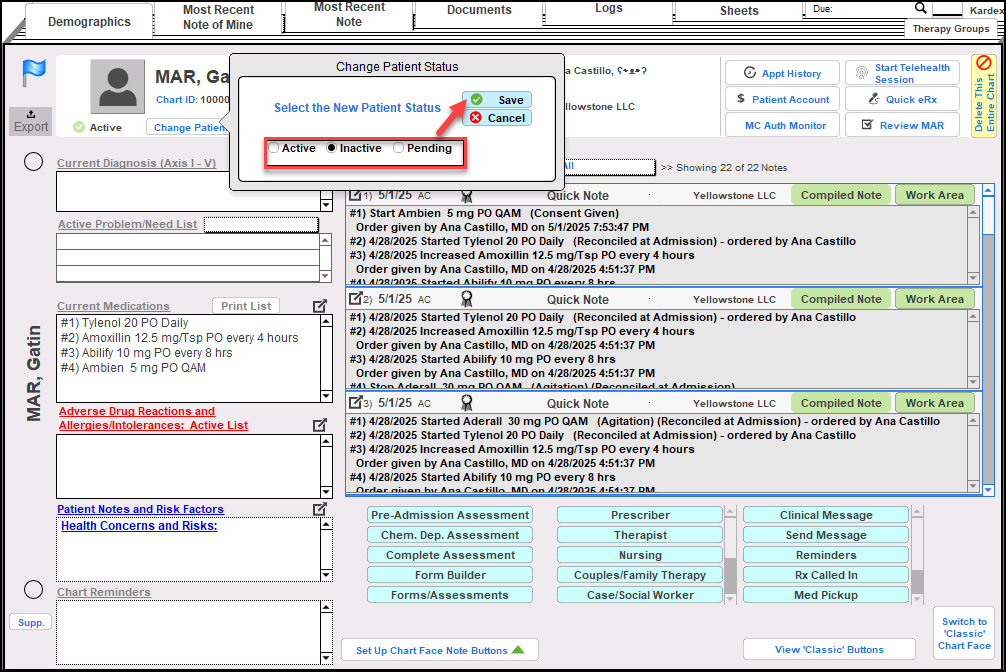Click the search magnifier icon
This screenshot has height=672, width=1006.
(x=920, y=8)
